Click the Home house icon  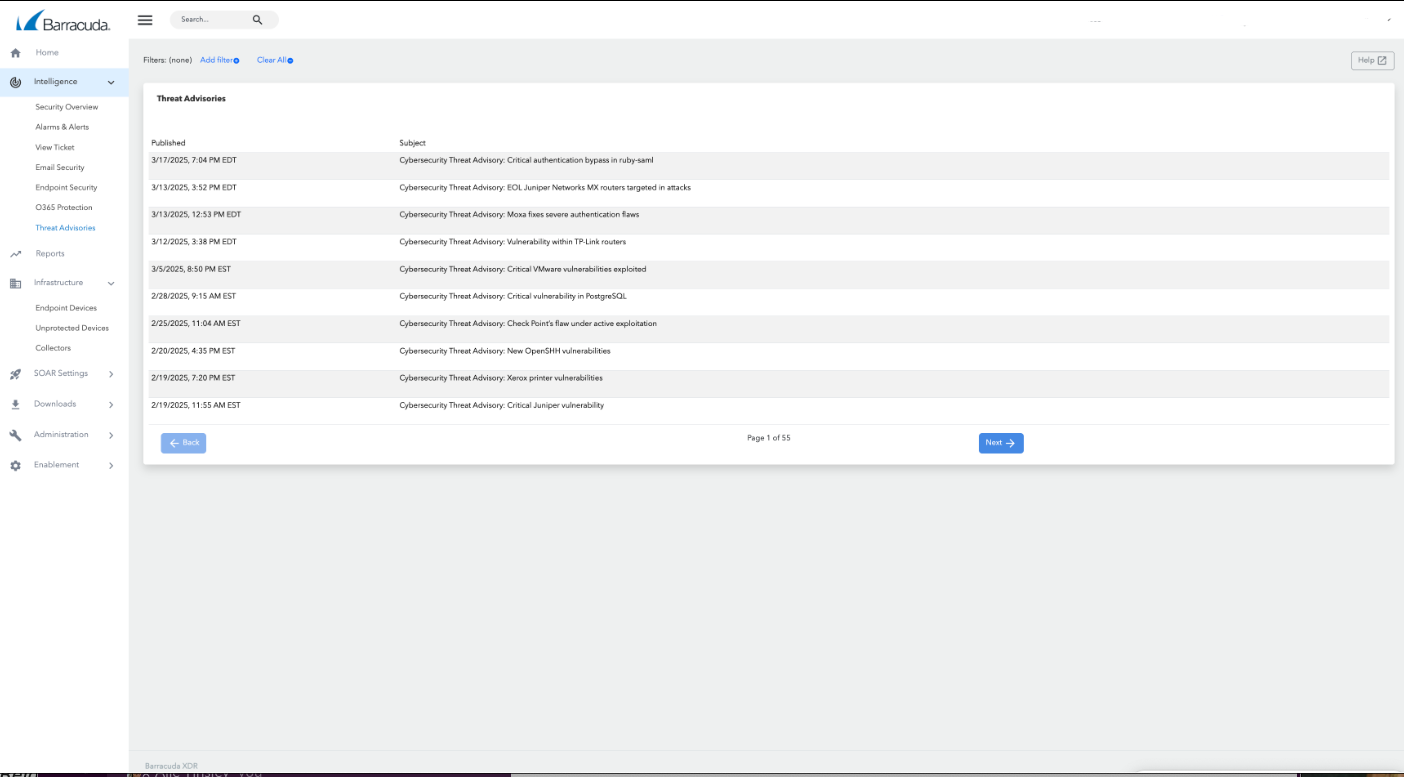pyautogui.click(x=15, y=53)
